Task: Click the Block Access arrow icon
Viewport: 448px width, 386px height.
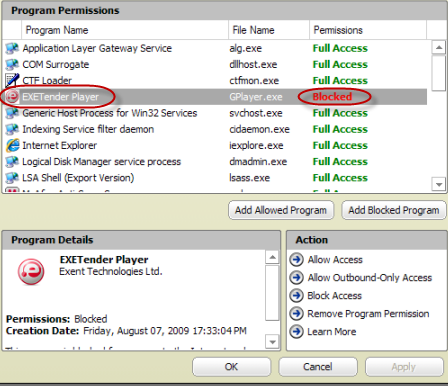Action: (296, 295)
